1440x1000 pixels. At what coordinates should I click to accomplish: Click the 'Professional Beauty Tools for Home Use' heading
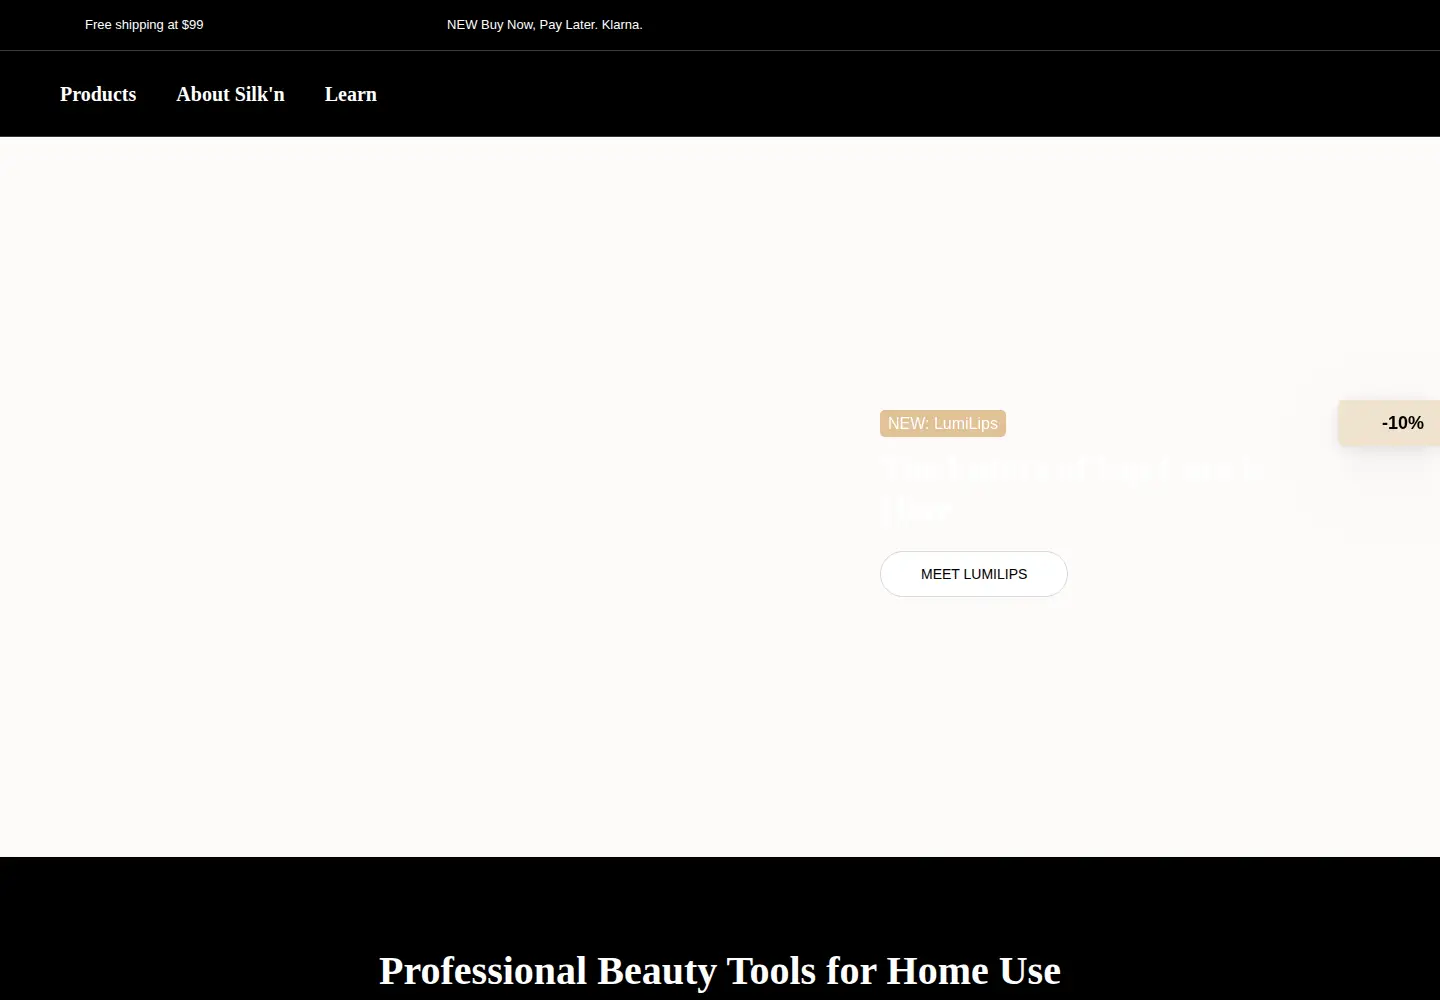[x=720, y=971]
